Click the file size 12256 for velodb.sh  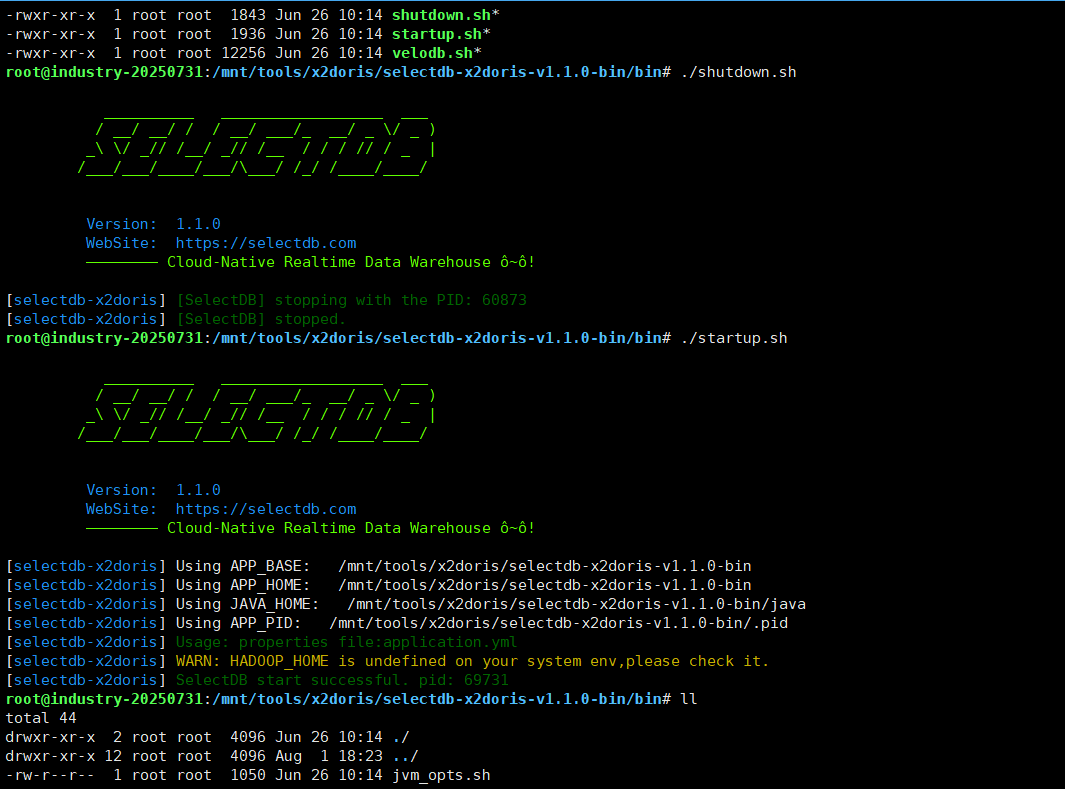click(x=243, y=53)
